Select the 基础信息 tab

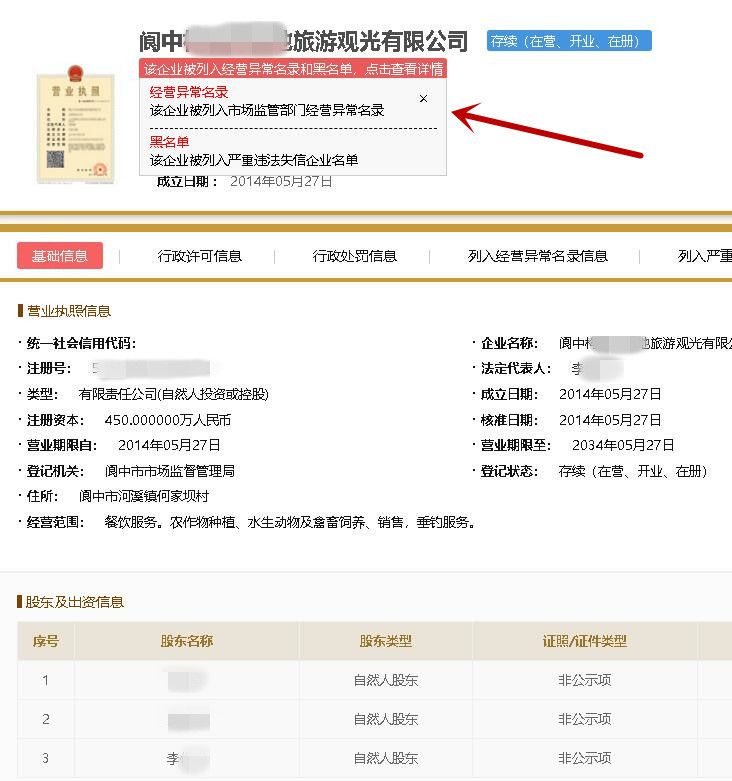coord(60,256)
